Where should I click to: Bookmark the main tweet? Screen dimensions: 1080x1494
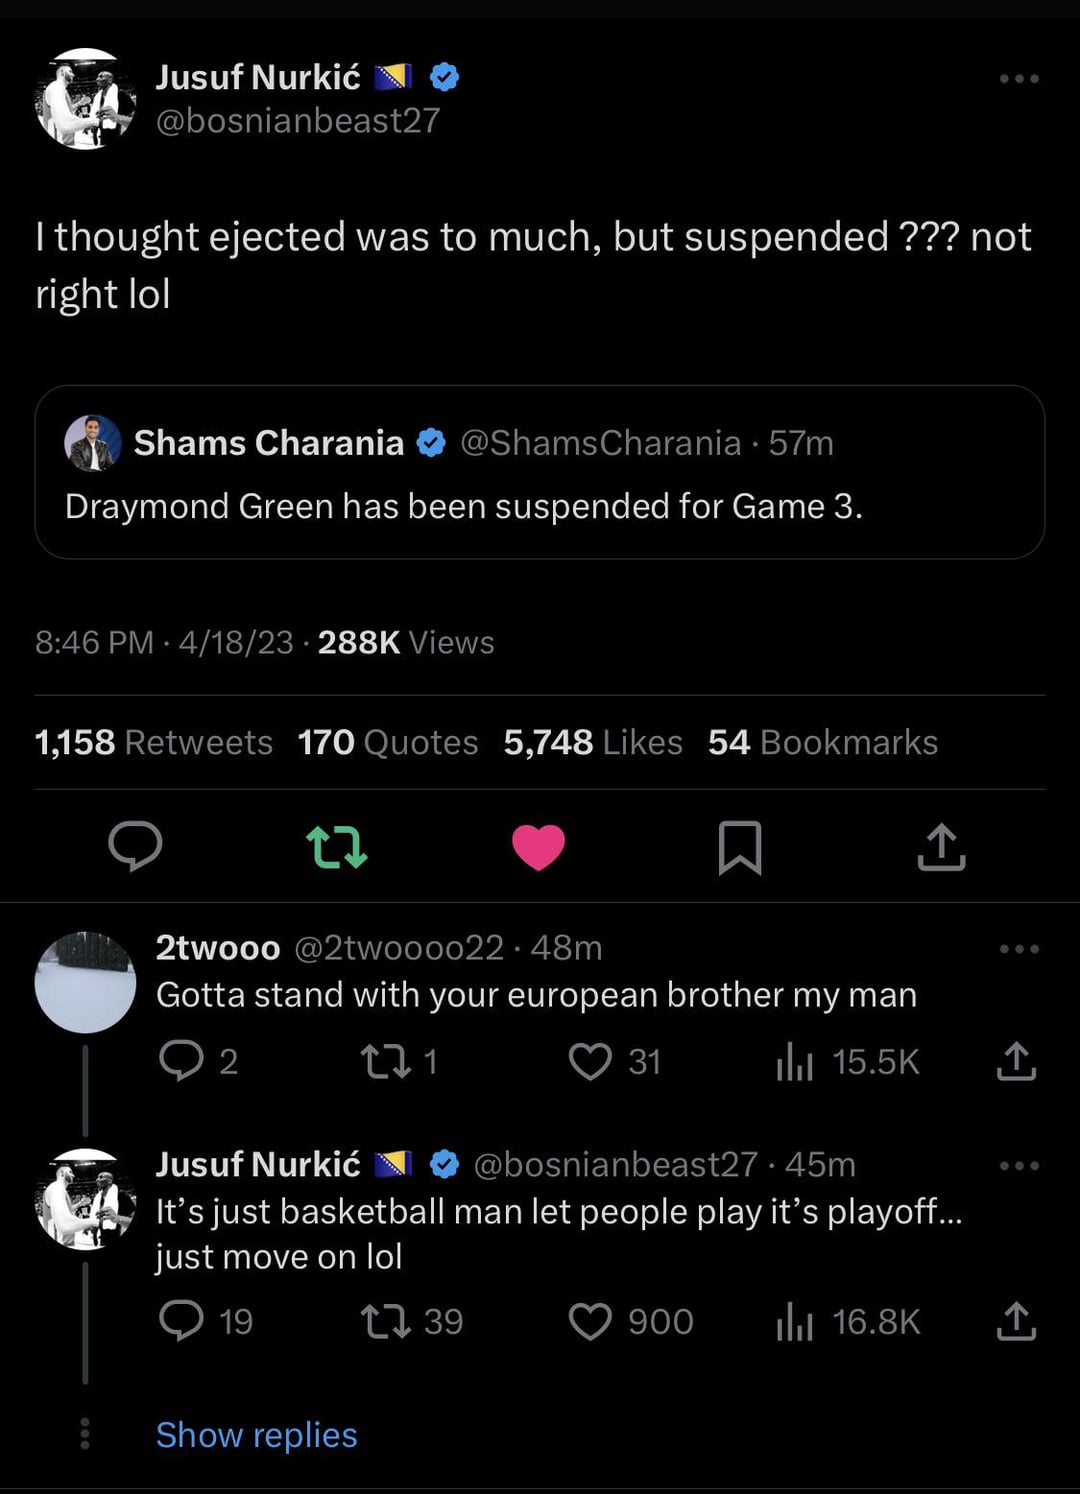[x=740, y=847]
